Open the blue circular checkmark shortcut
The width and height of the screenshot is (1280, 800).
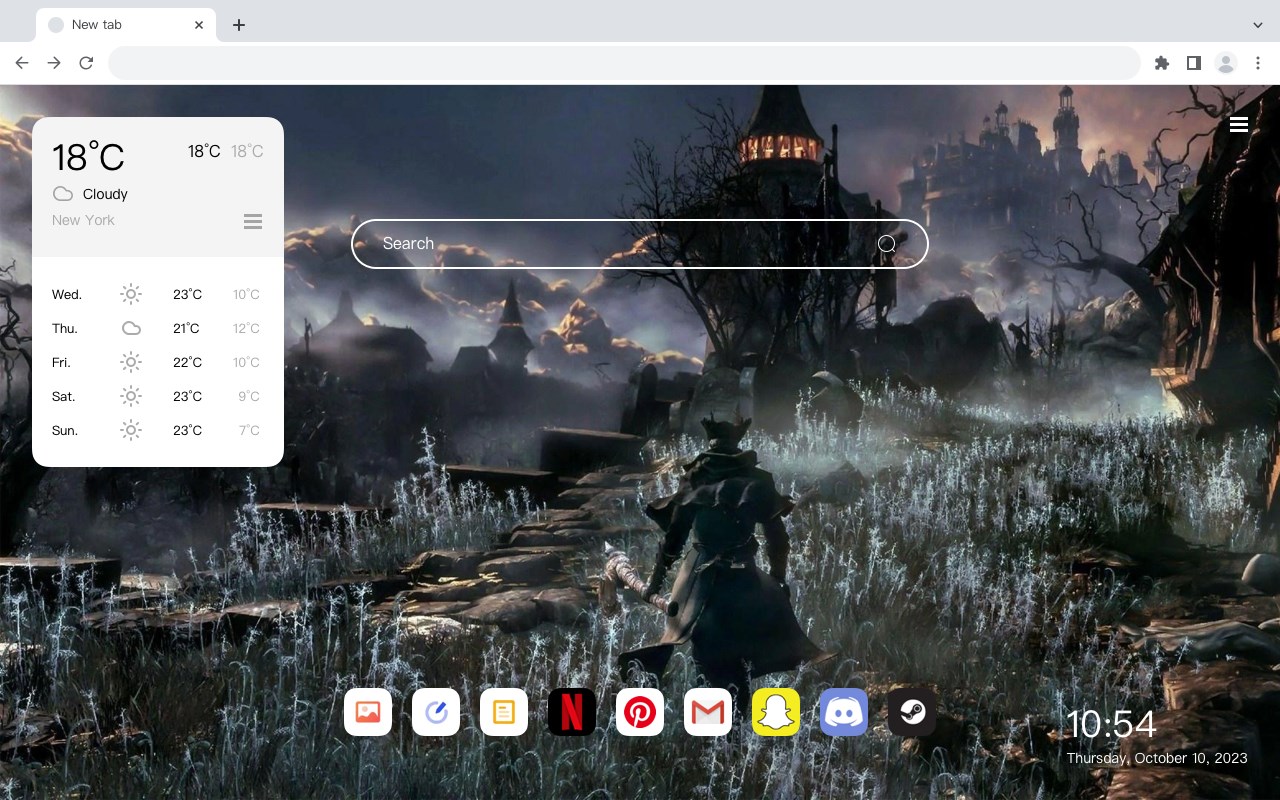[436, 712]
